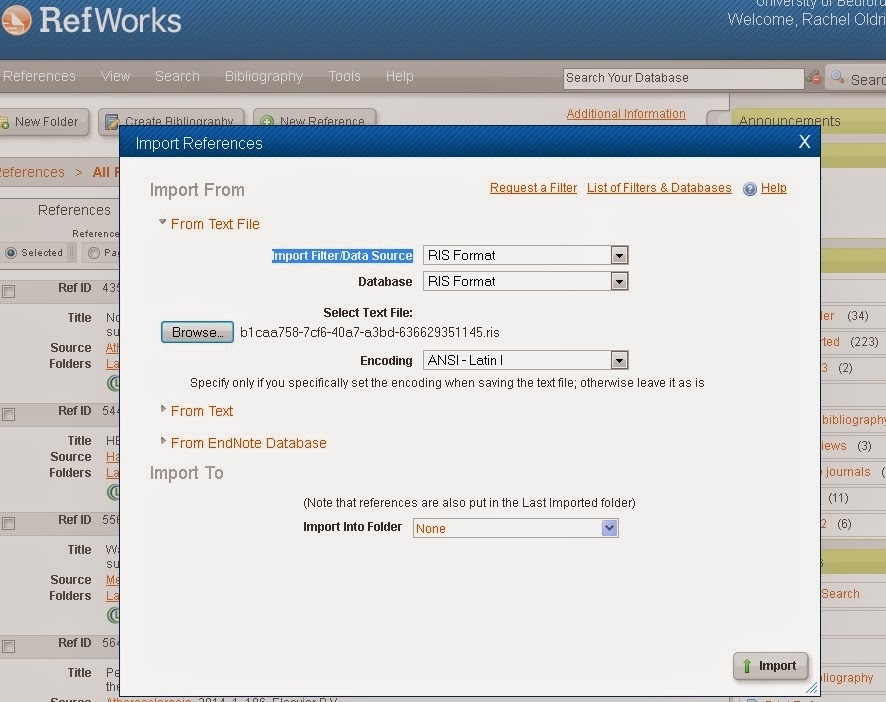The image size is (886, 702).
Task: Click the Search Your Database field
Action: (x=683, y=78)
